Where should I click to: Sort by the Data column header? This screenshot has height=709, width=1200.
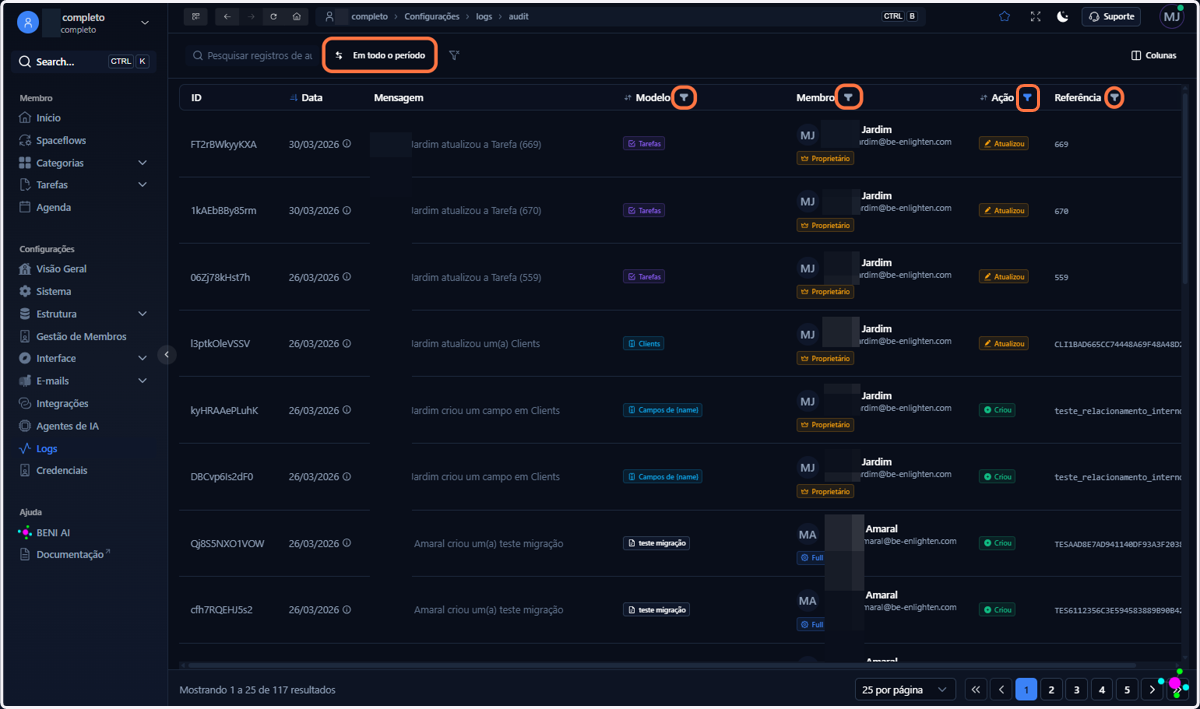pyautogui.click(x=306, y=98)
